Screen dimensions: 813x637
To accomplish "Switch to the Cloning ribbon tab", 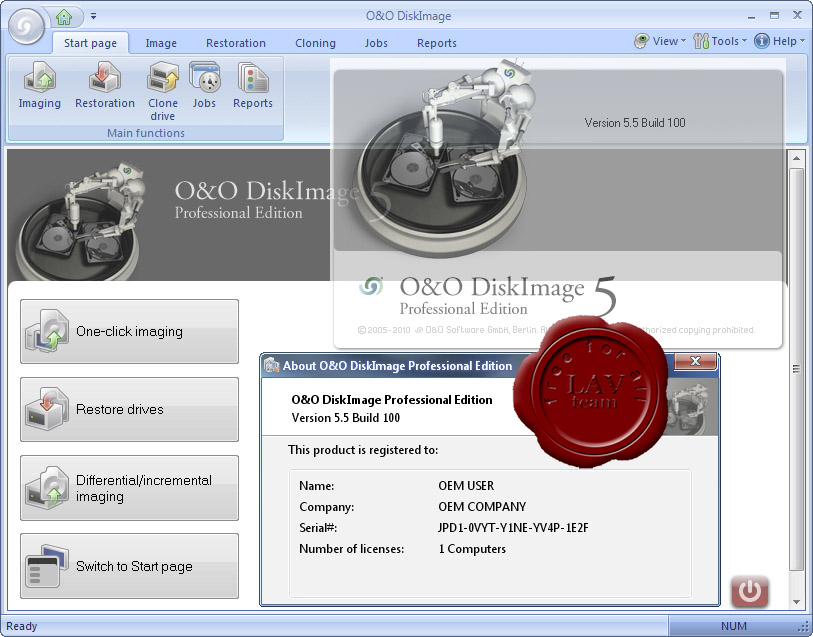I will (x=315, y=43).
